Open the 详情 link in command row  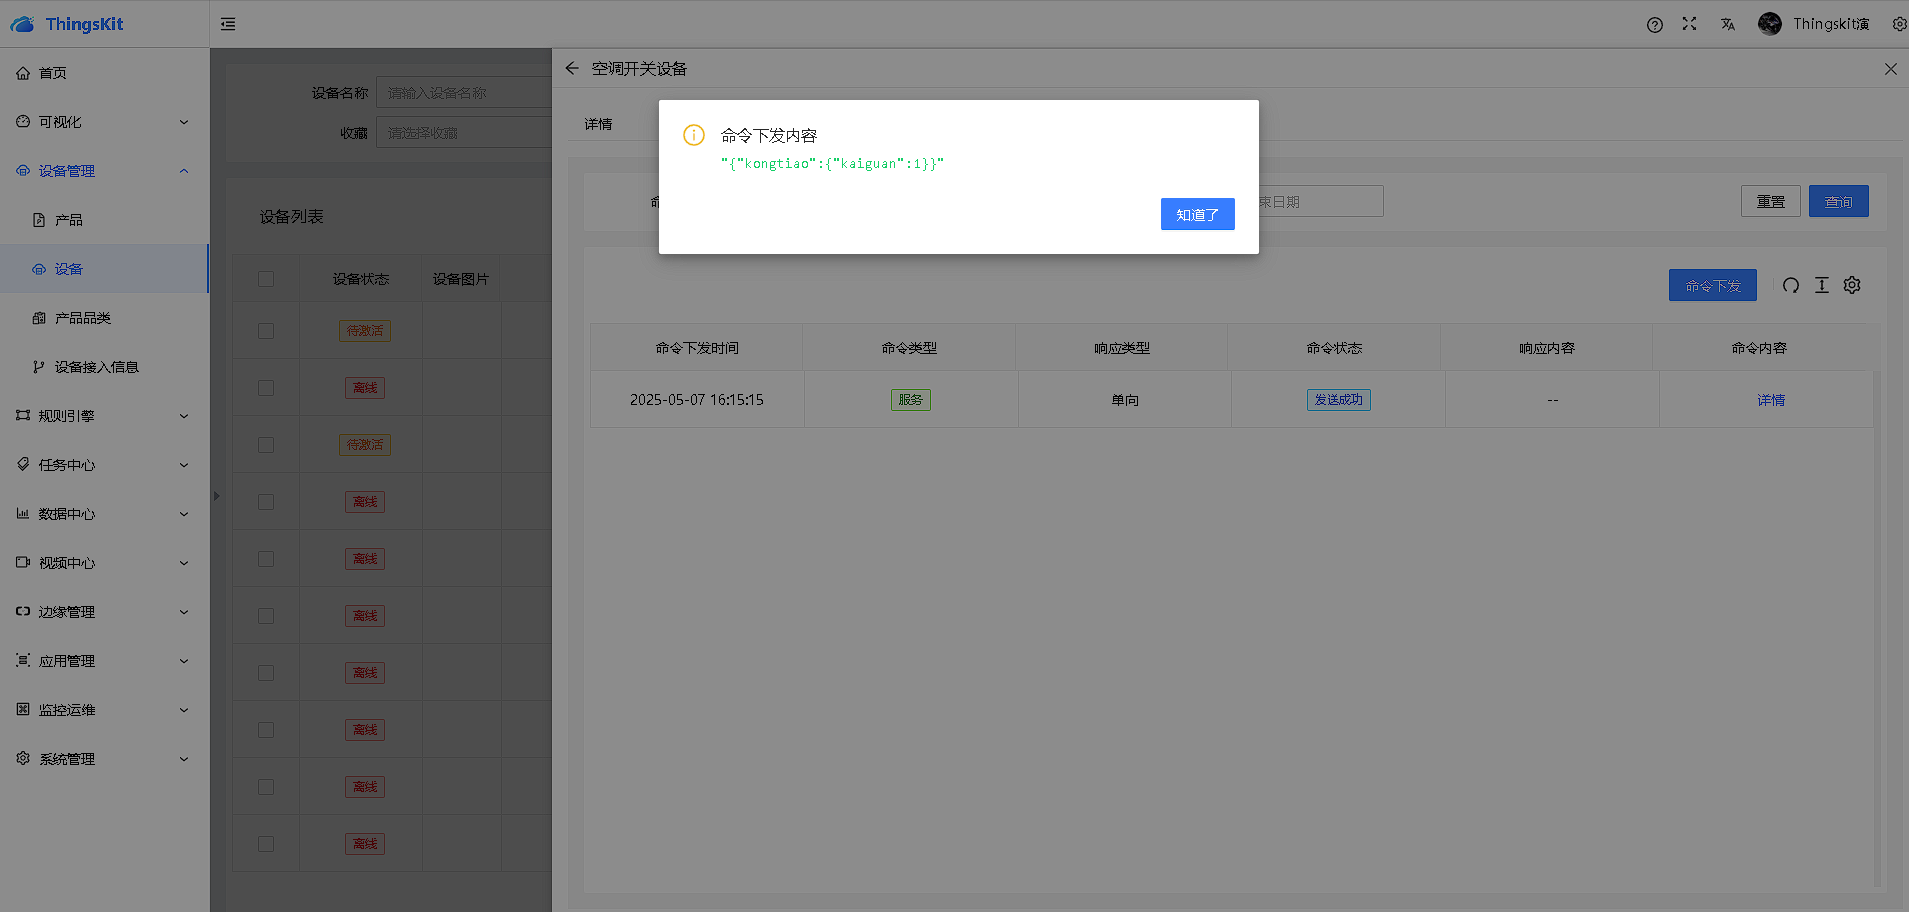(x=1770, y=400)
